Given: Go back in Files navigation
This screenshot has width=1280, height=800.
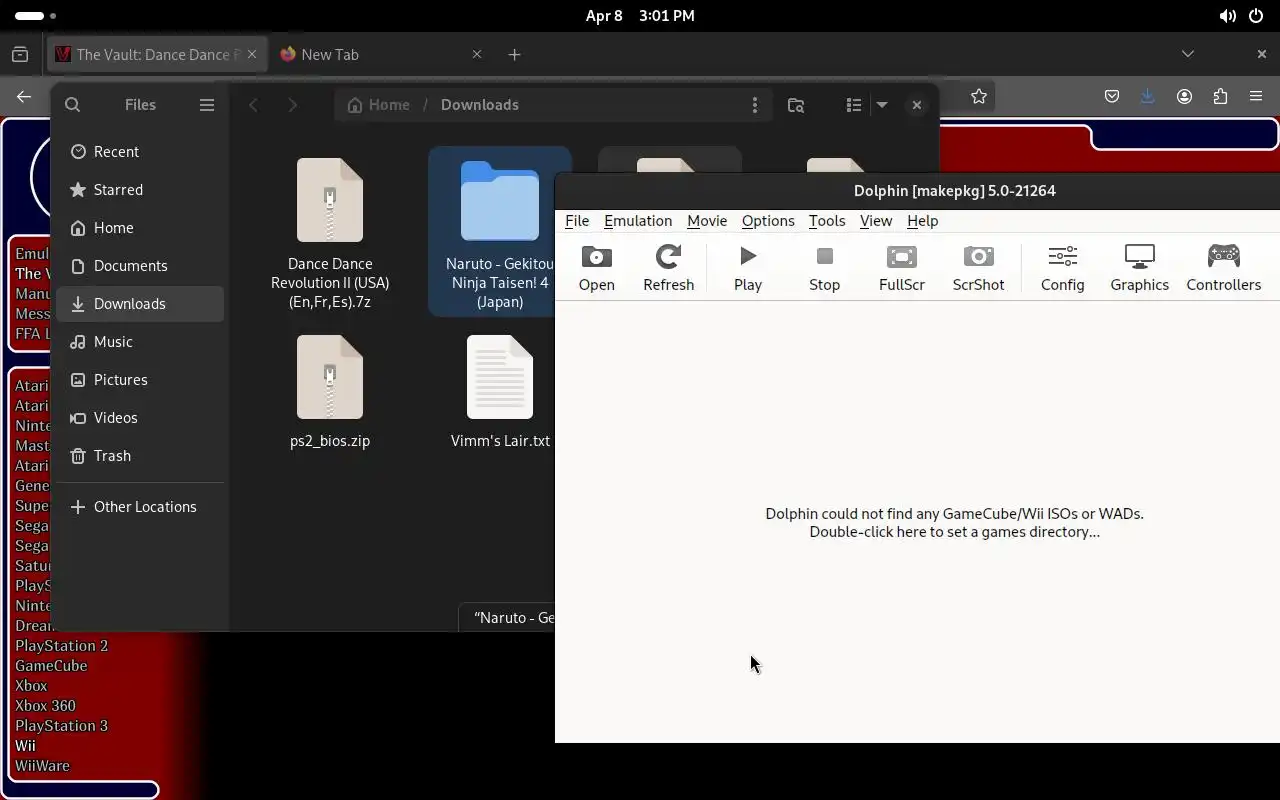Looking at the screenshot, I should click(254, 105).
